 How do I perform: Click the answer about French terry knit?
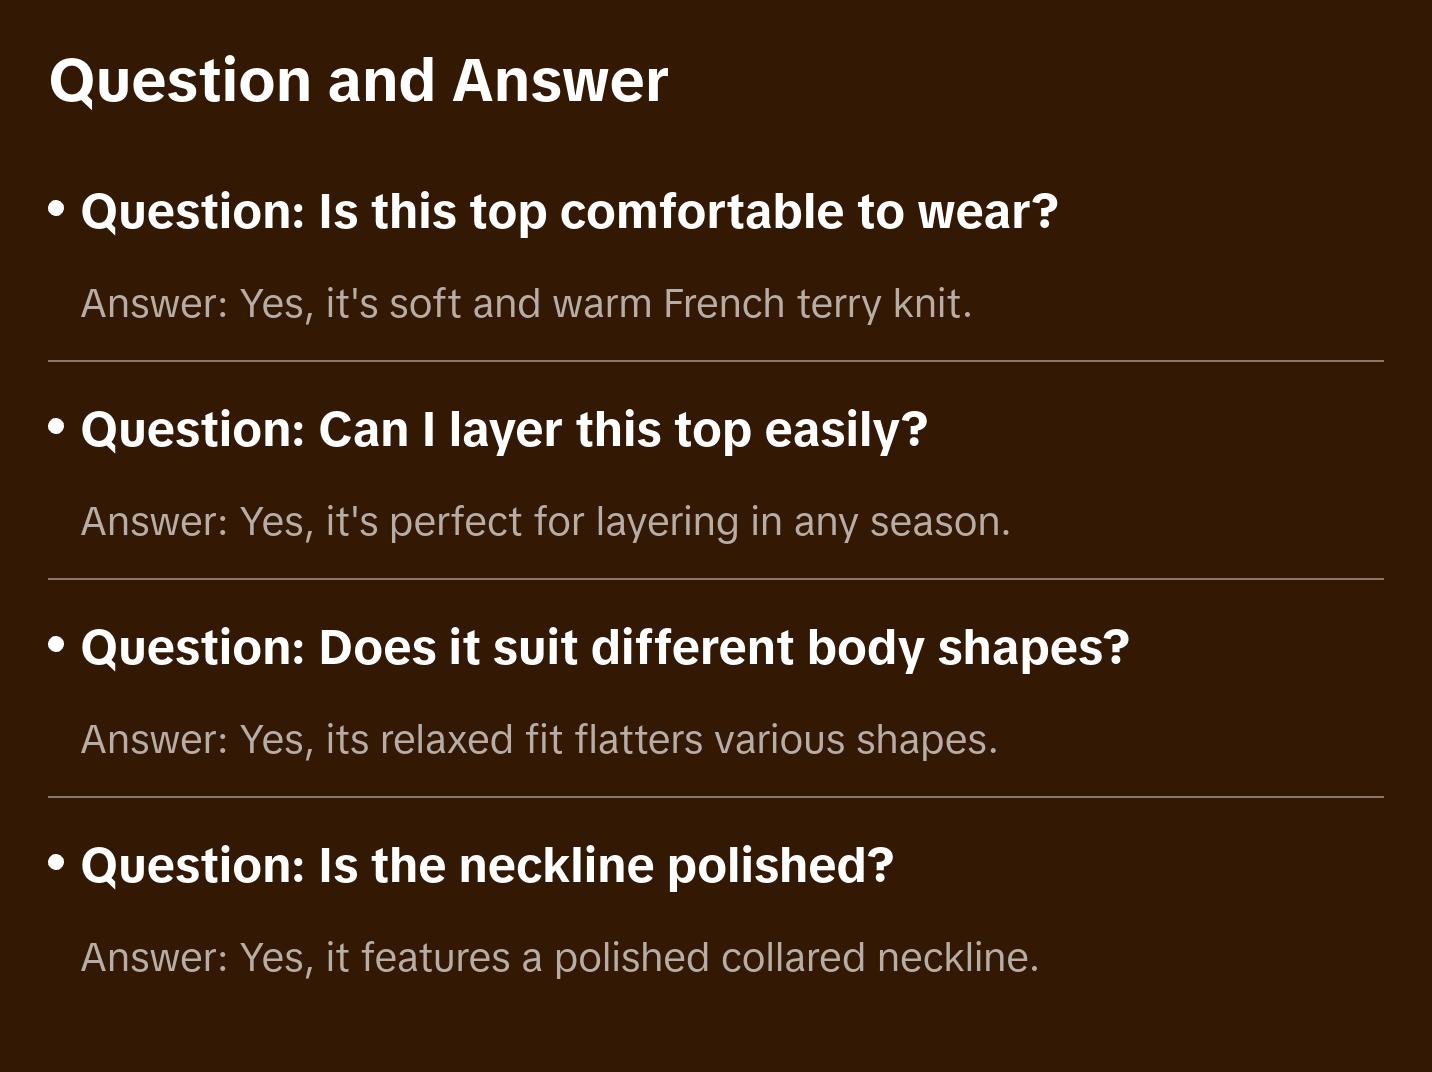pos(526,304)
